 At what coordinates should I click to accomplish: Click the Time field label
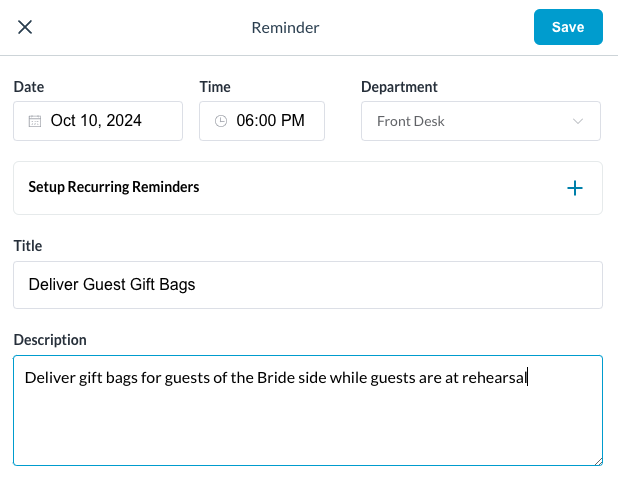tap(215, 87)
